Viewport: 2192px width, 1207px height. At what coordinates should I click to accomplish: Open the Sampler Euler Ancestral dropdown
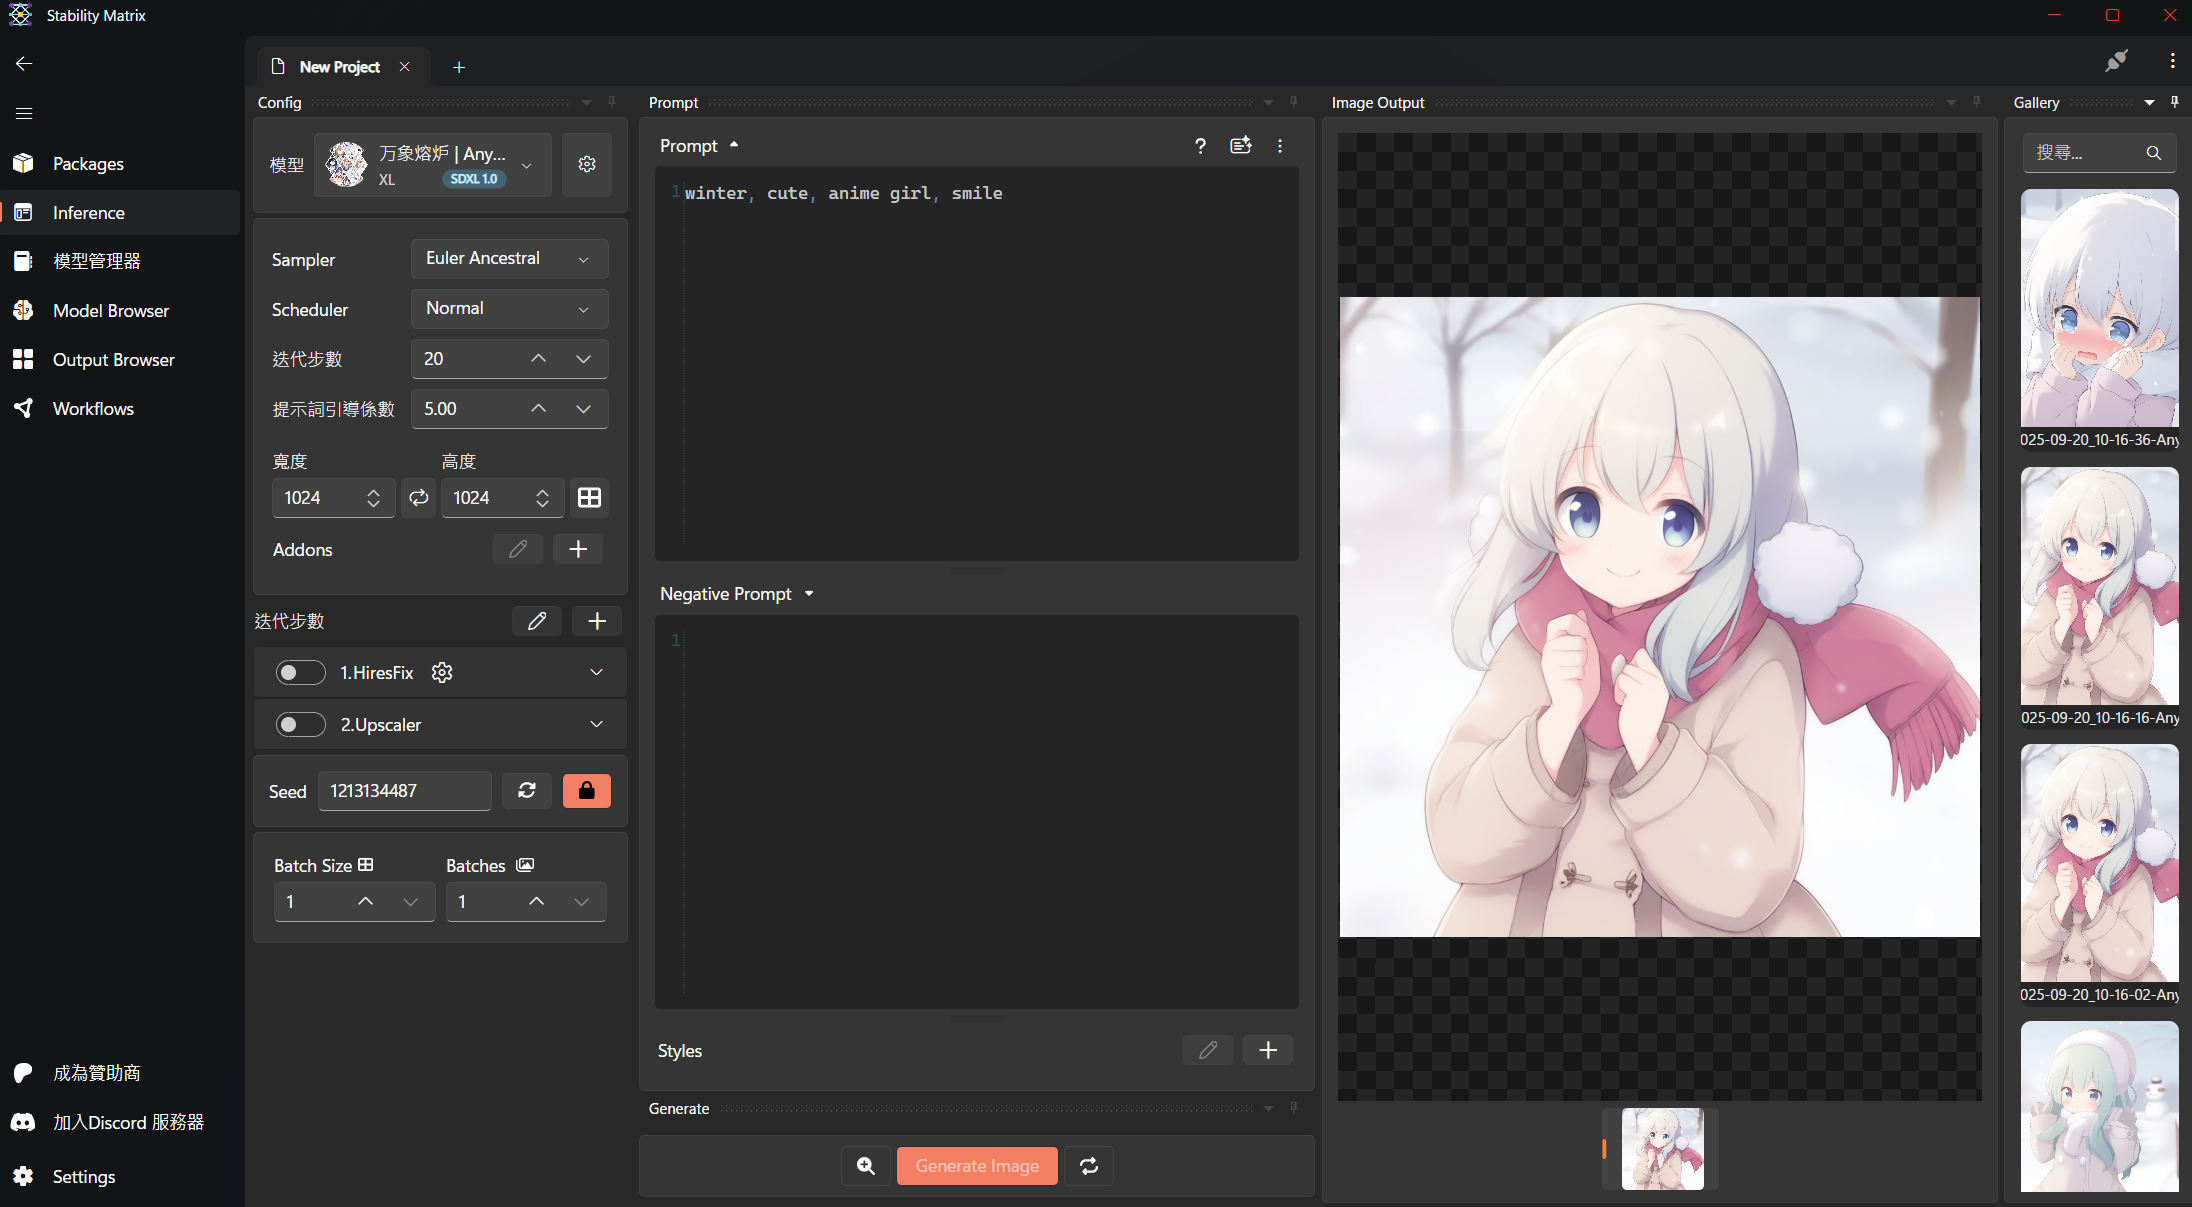[x=509, y=259]
